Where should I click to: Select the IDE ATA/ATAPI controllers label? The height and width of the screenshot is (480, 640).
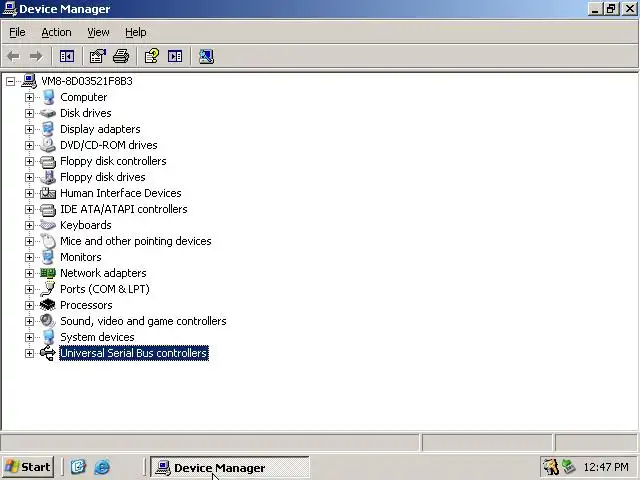point(124,209)
